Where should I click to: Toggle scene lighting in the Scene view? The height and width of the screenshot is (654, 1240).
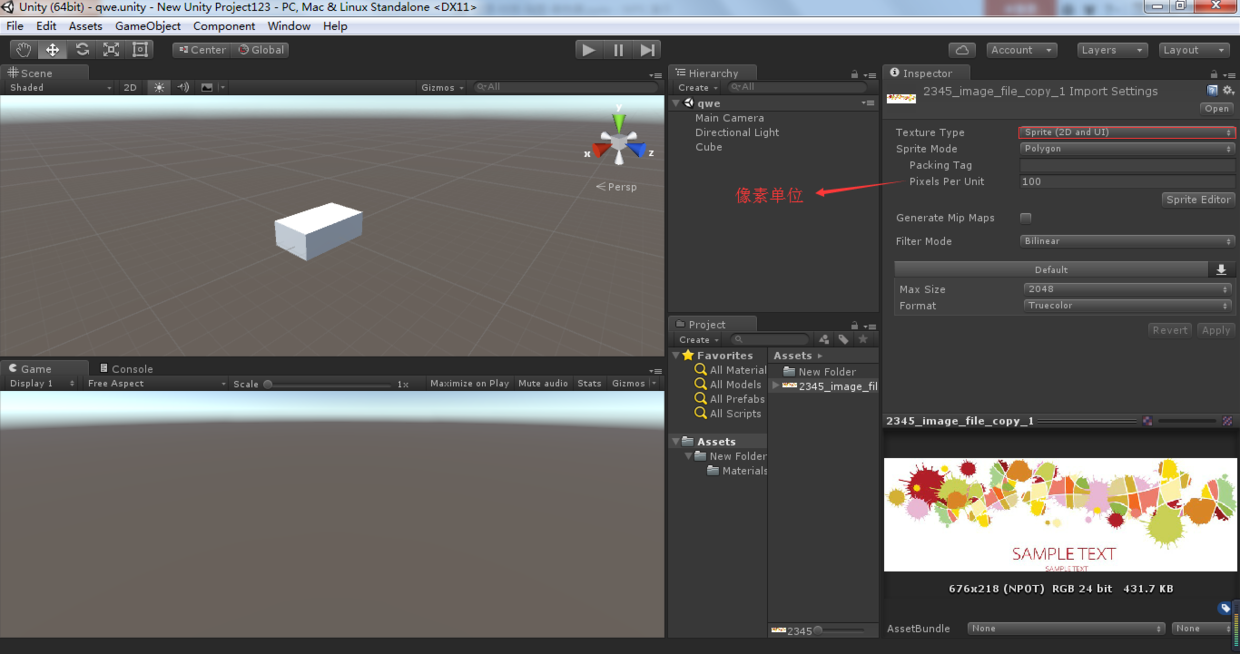click(157, 87)
